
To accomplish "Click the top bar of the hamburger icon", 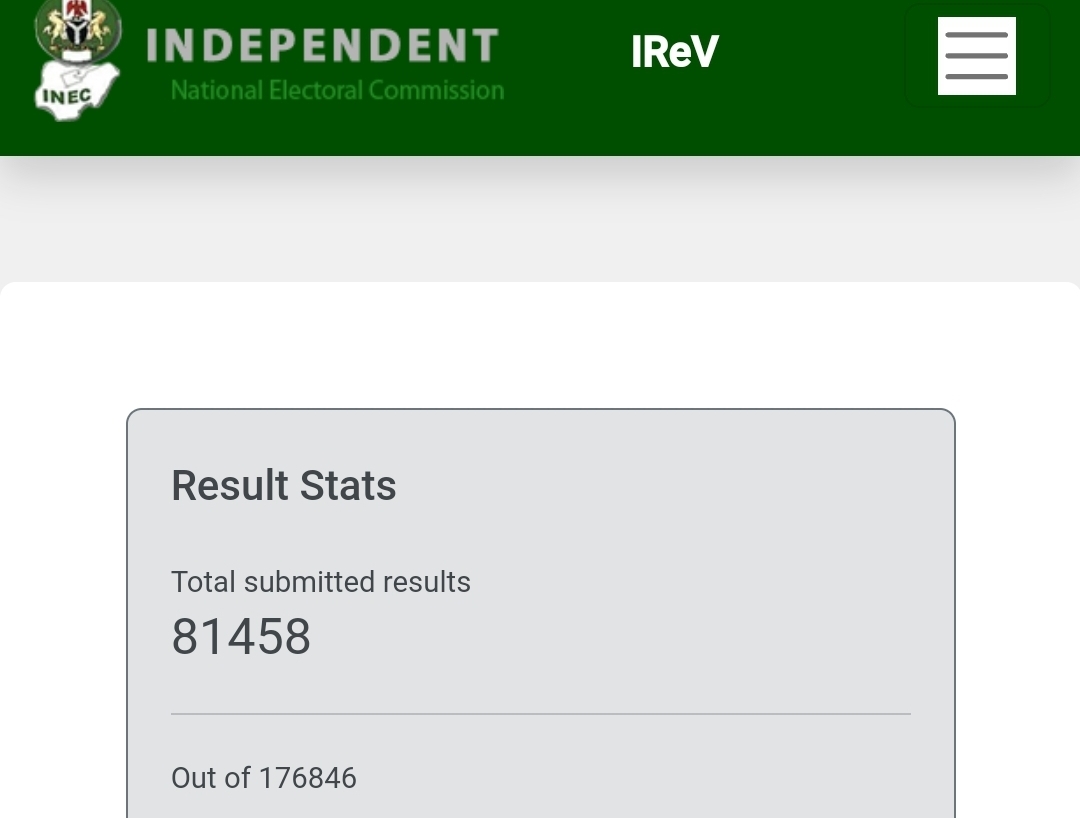I will [x=976, y=35].
